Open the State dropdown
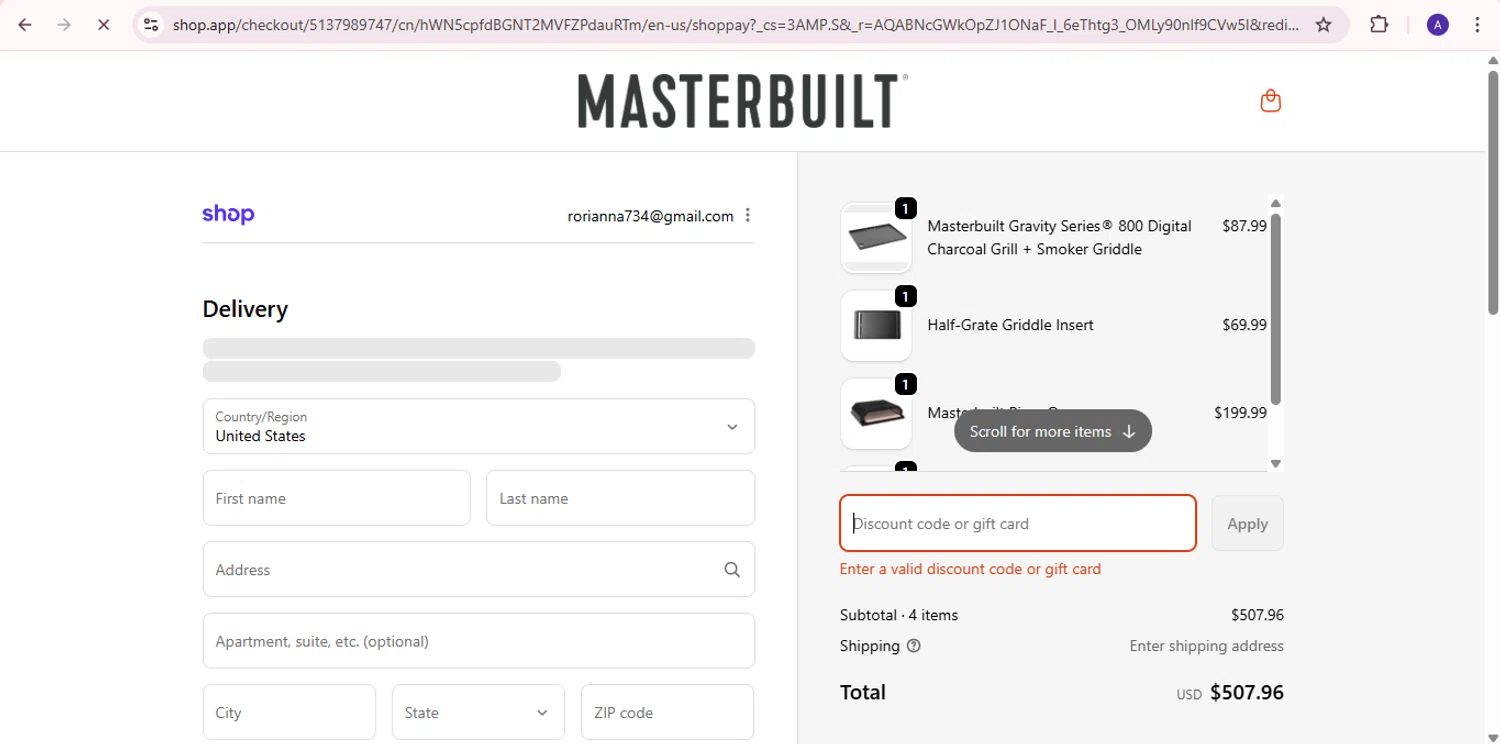The width and height of the screenshot is (1500, 744). [x=478, y=712]
